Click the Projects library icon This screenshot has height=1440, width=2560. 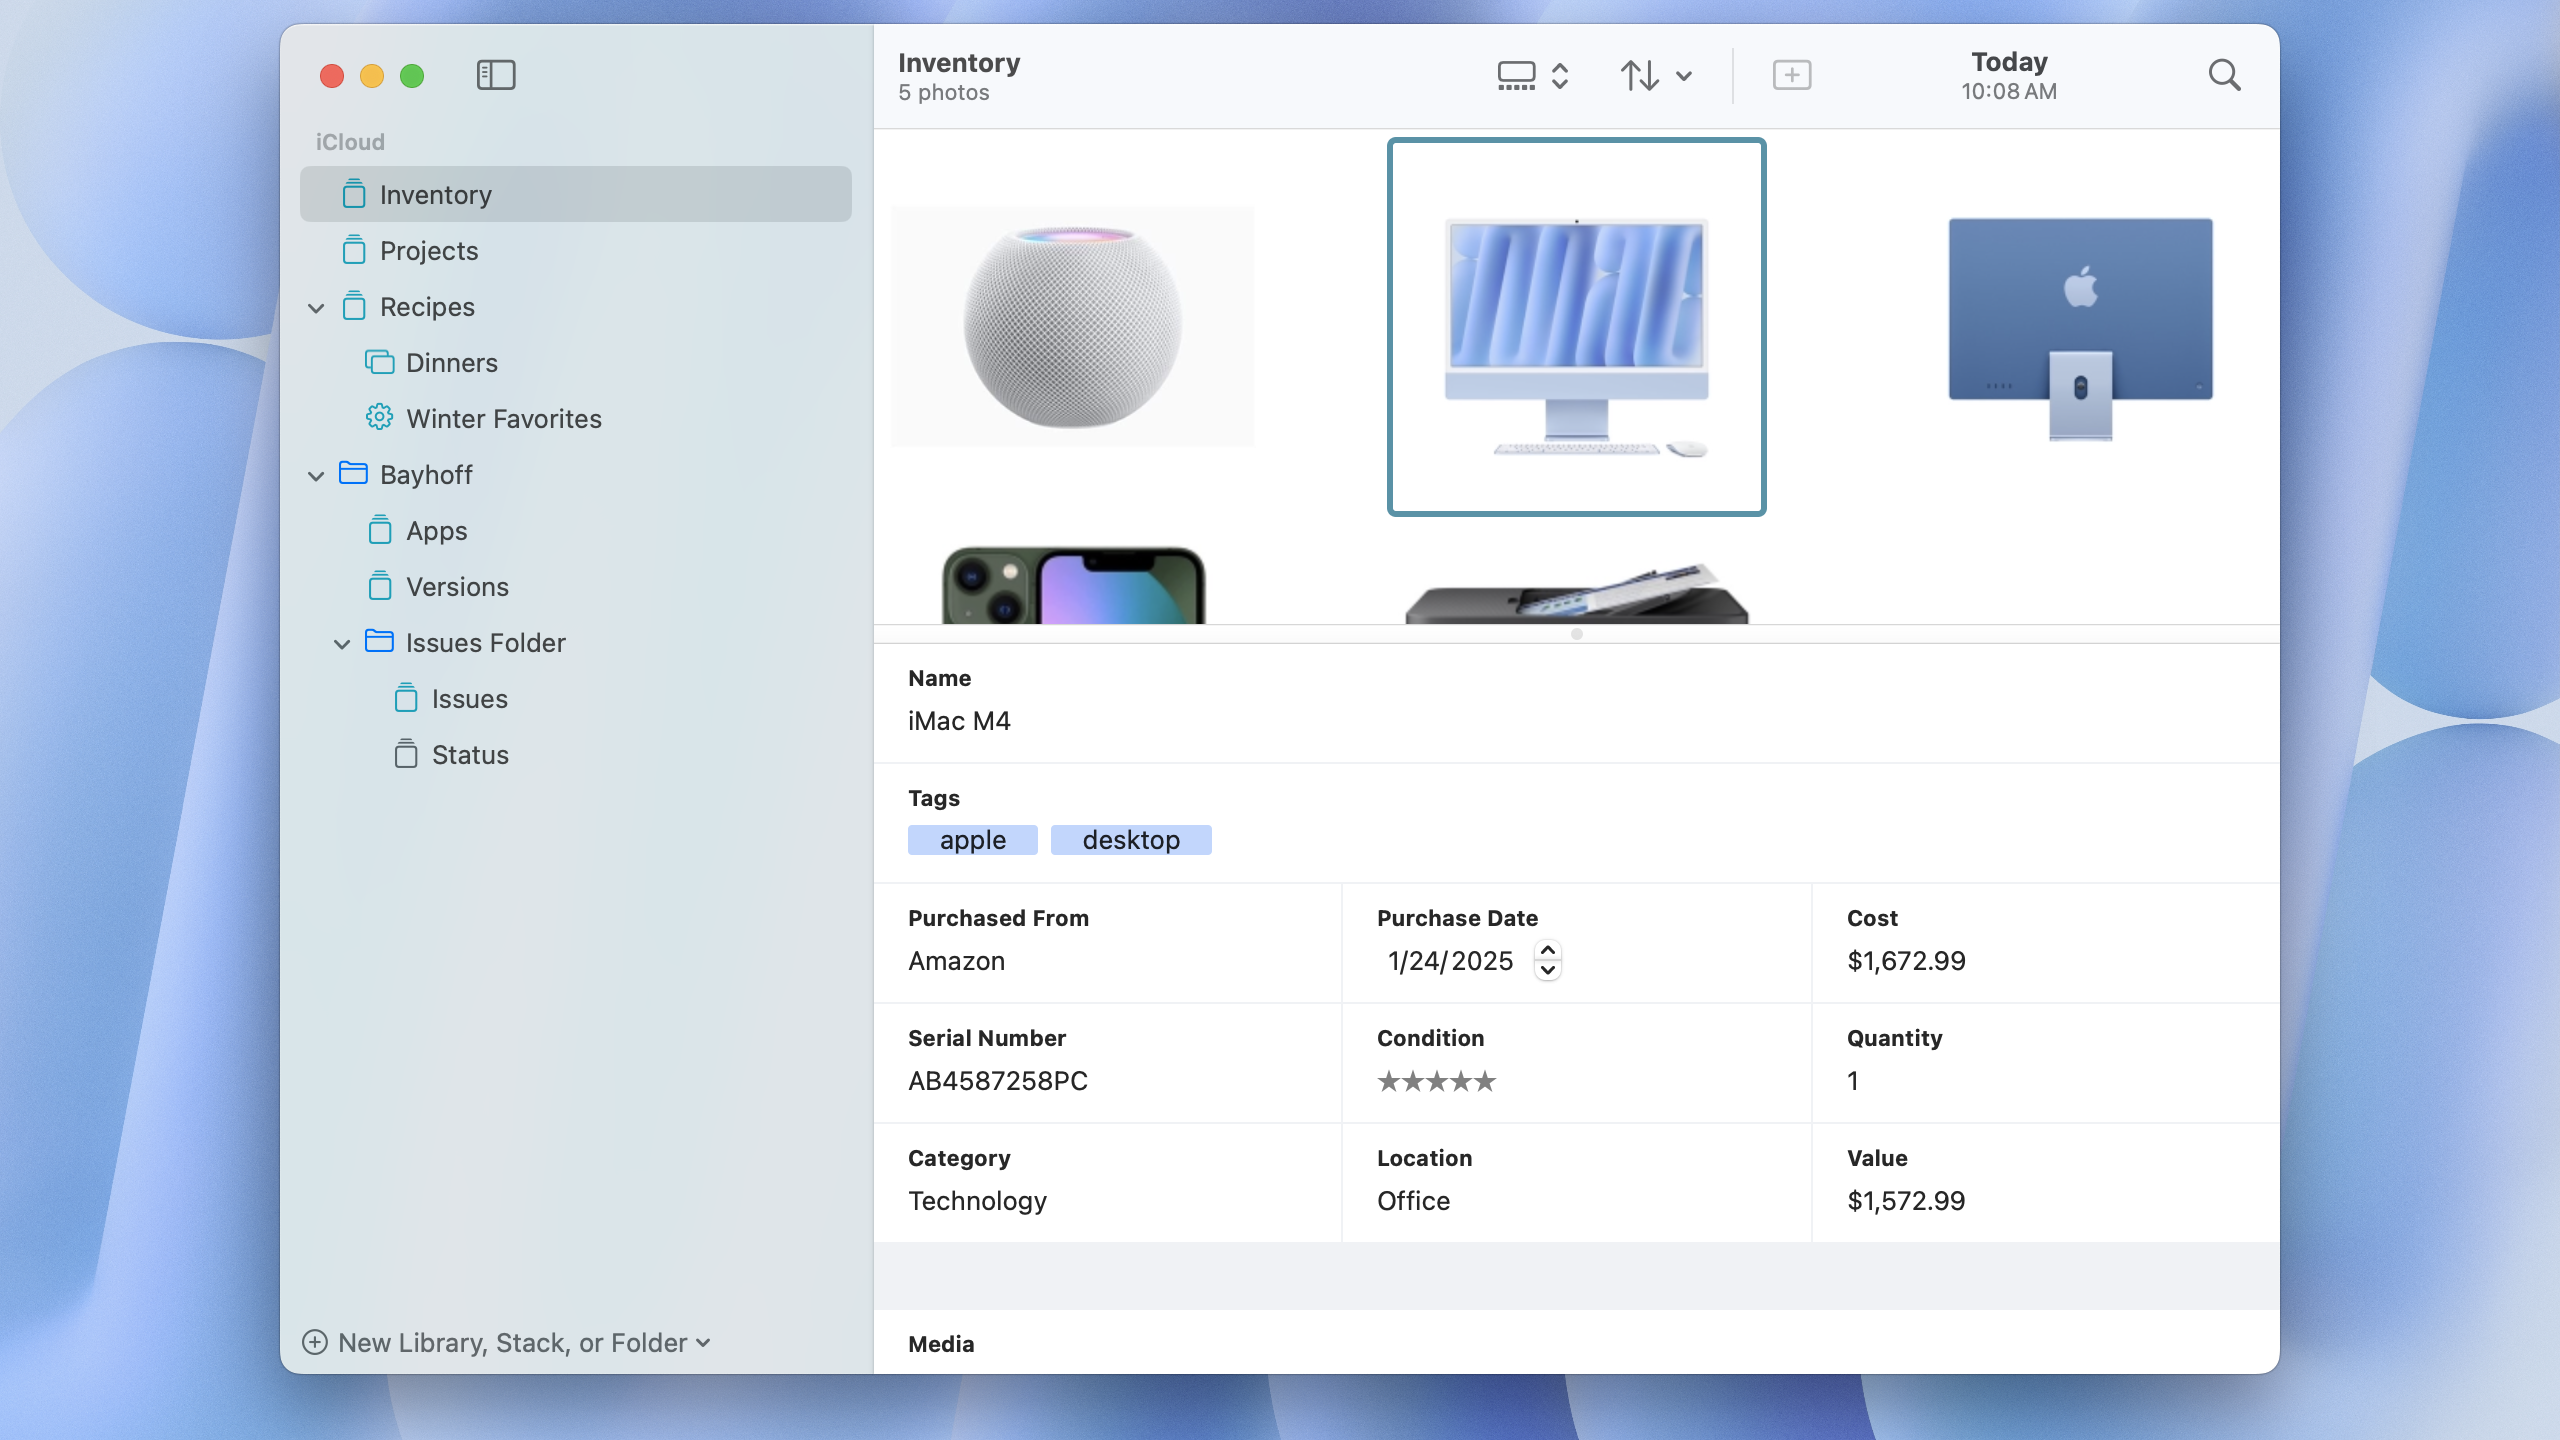(x=354, y=250)
